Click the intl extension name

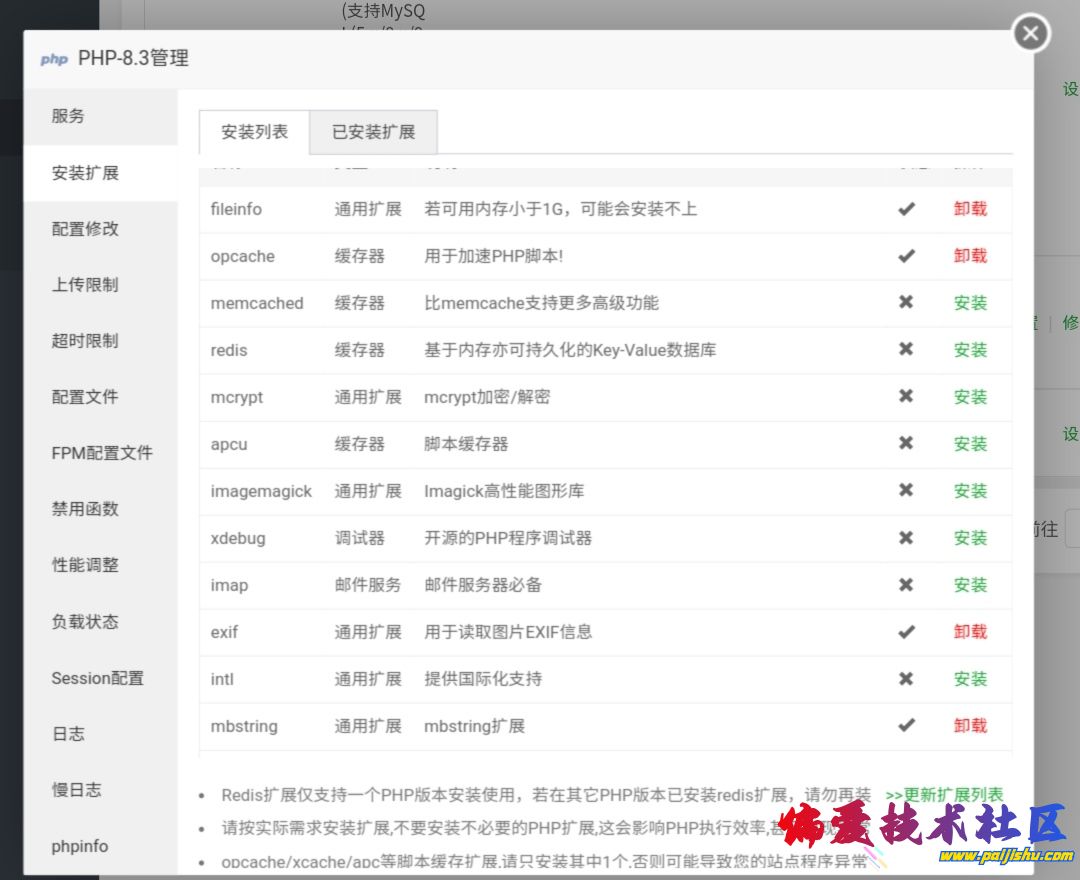pos(222,679)
